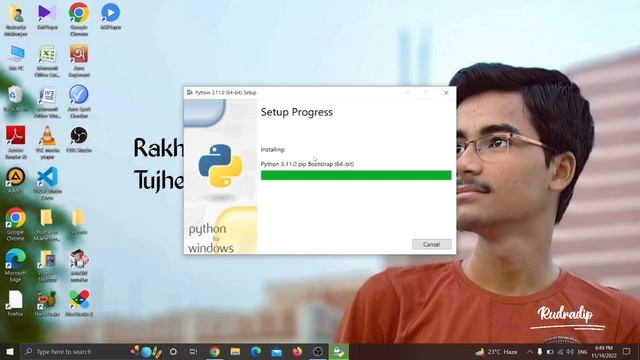Open the pineapple game shortcut on desktop

[x=47, y=303]
